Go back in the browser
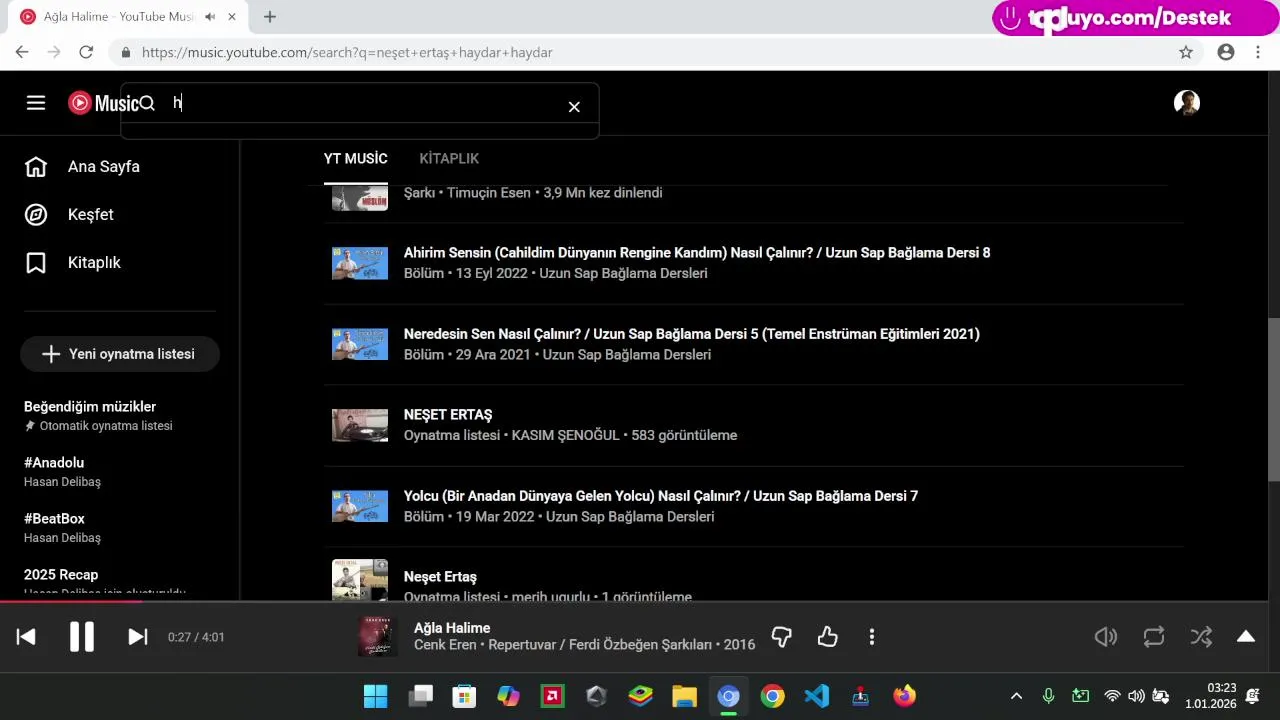 pyautogui.click(x=22, y=52)
